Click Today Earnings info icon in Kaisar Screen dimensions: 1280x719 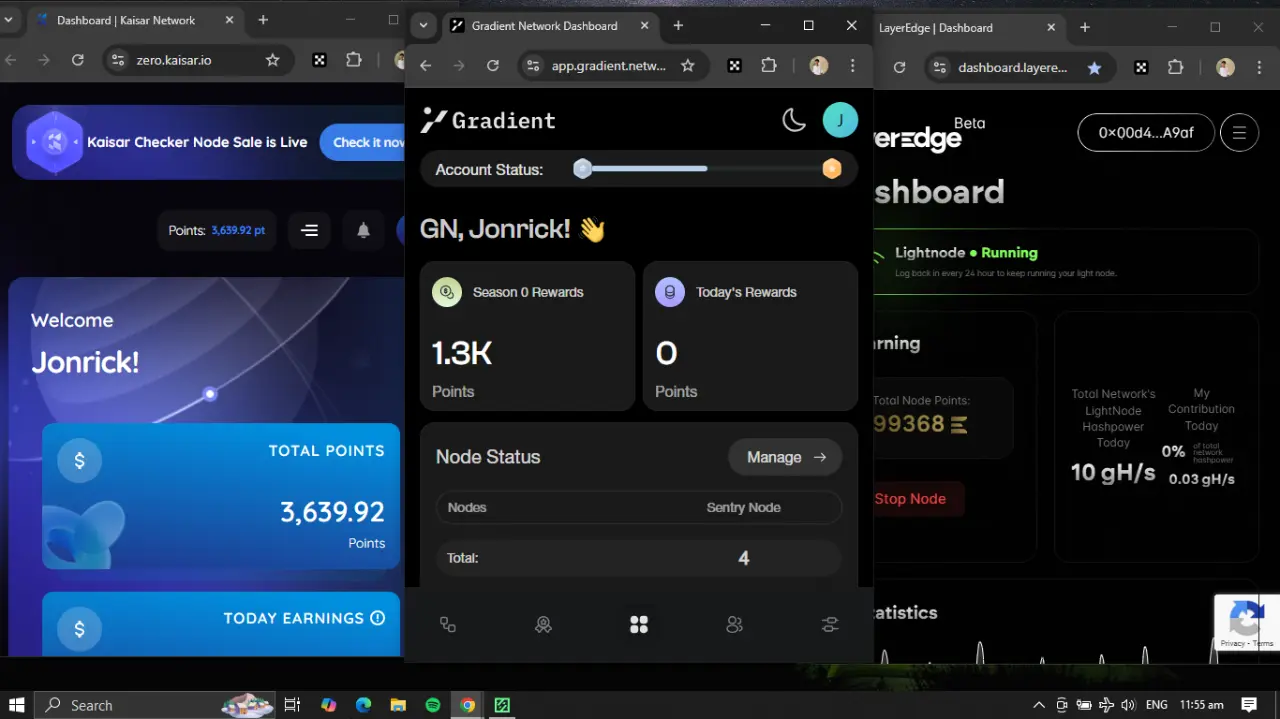[378, 618]
